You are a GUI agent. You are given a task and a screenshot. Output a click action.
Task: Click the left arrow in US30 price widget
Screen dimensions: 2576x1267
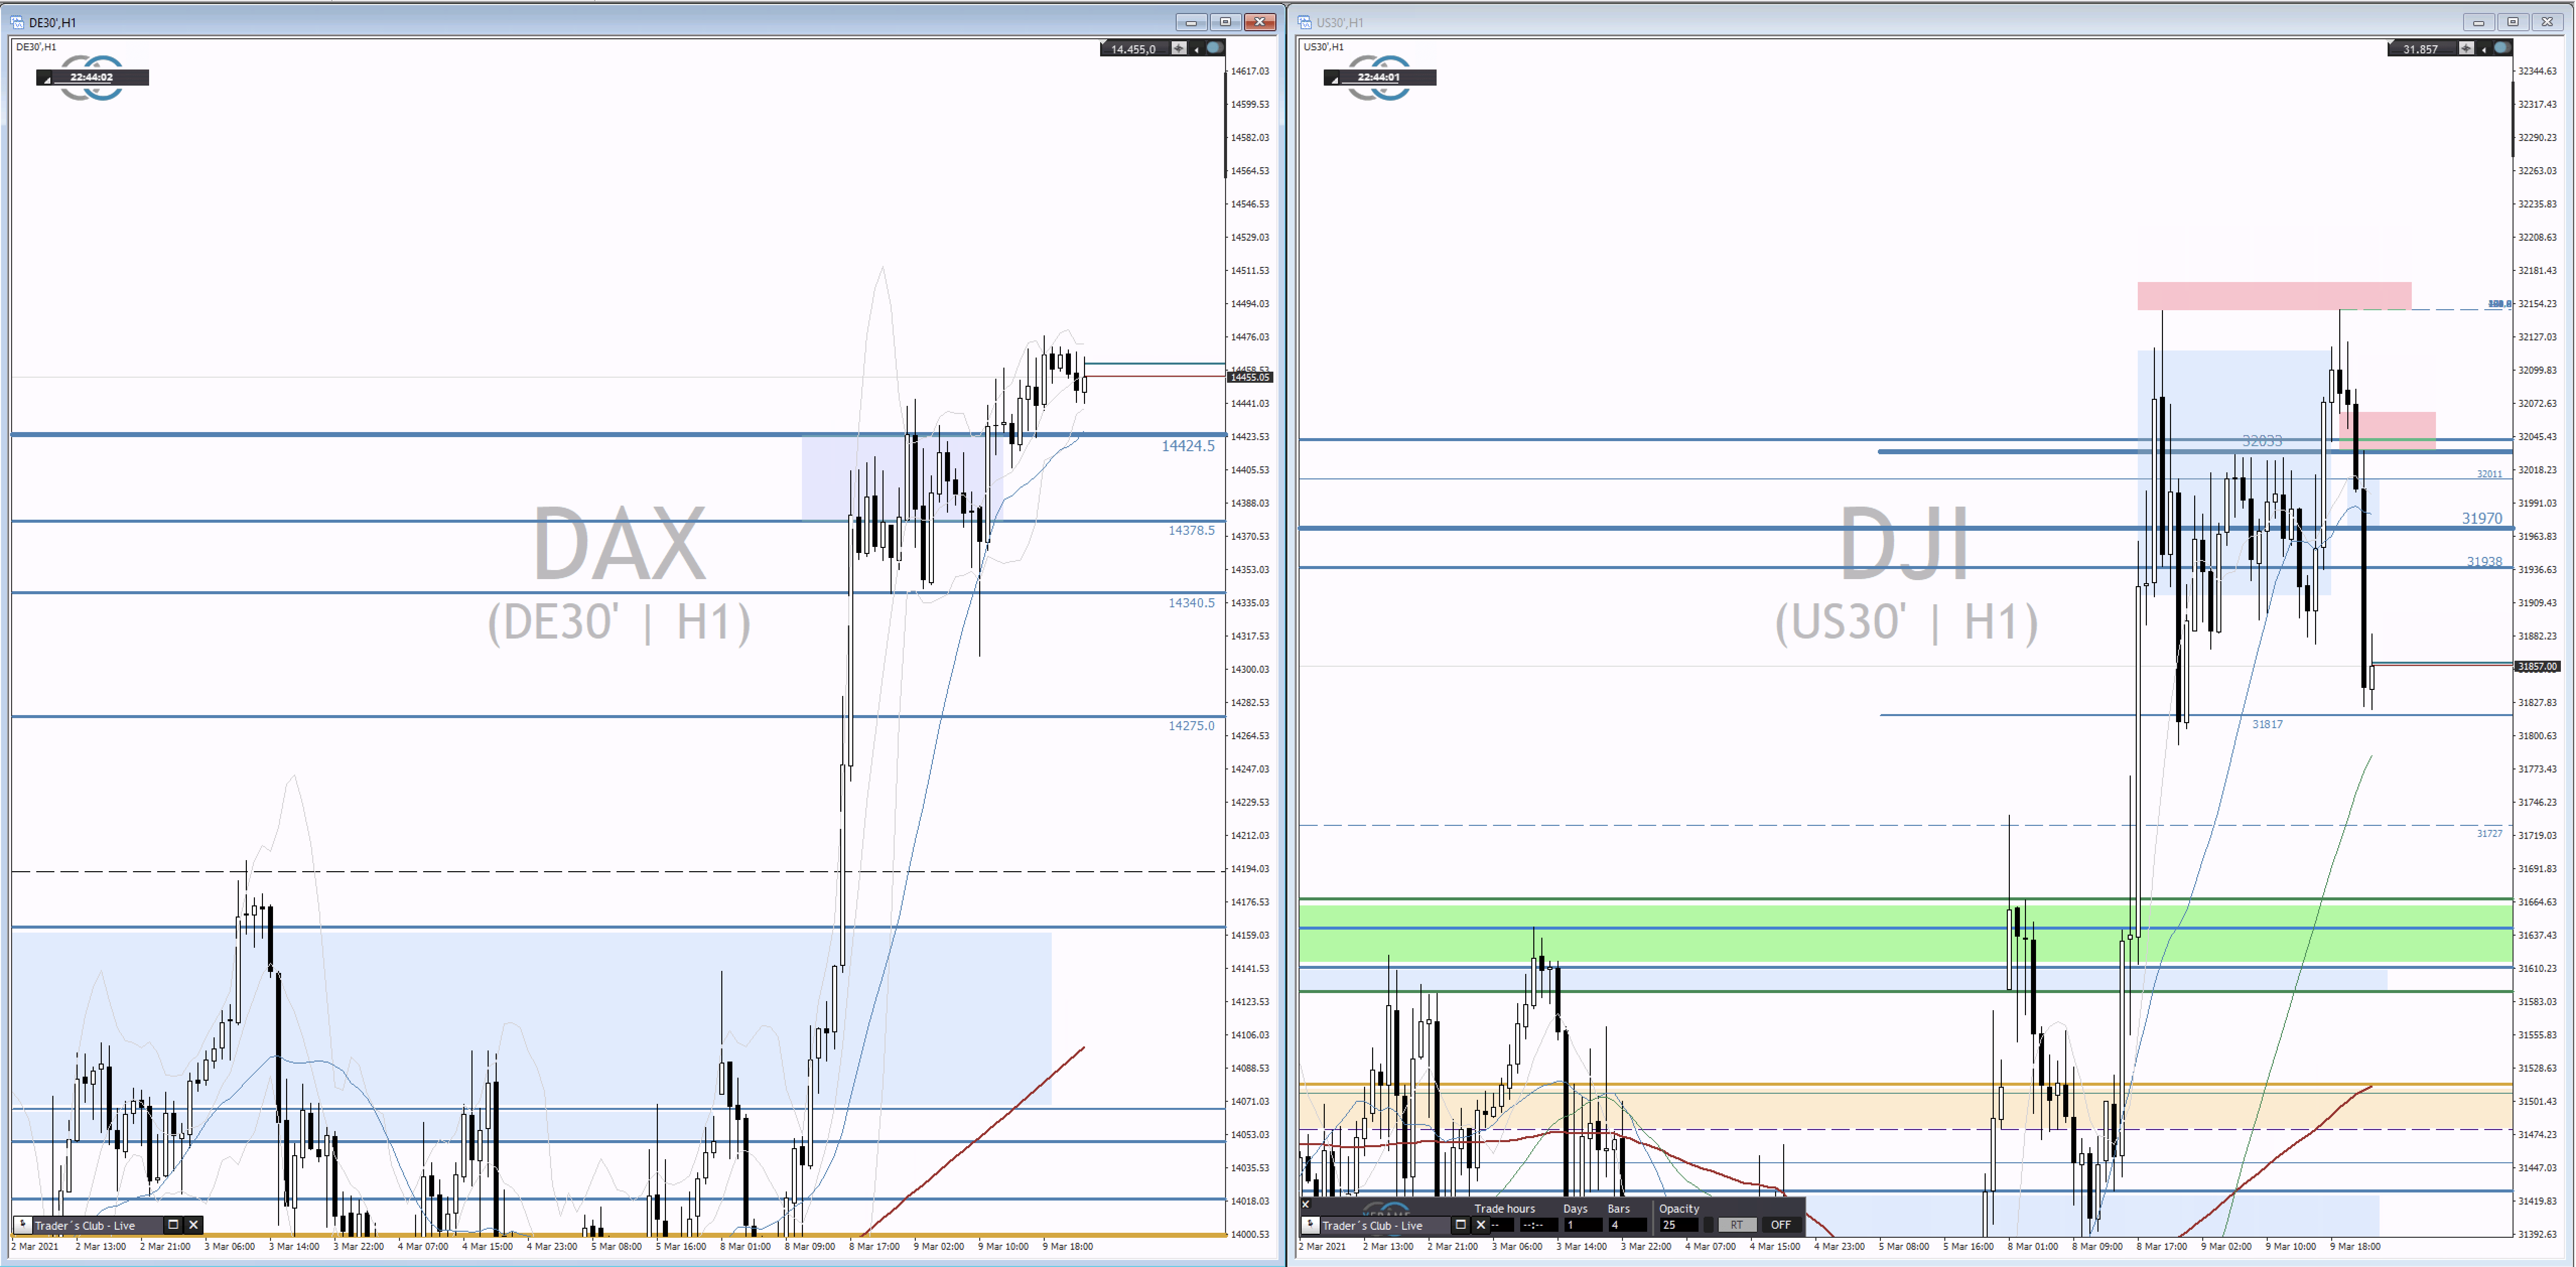[2483, 49]
